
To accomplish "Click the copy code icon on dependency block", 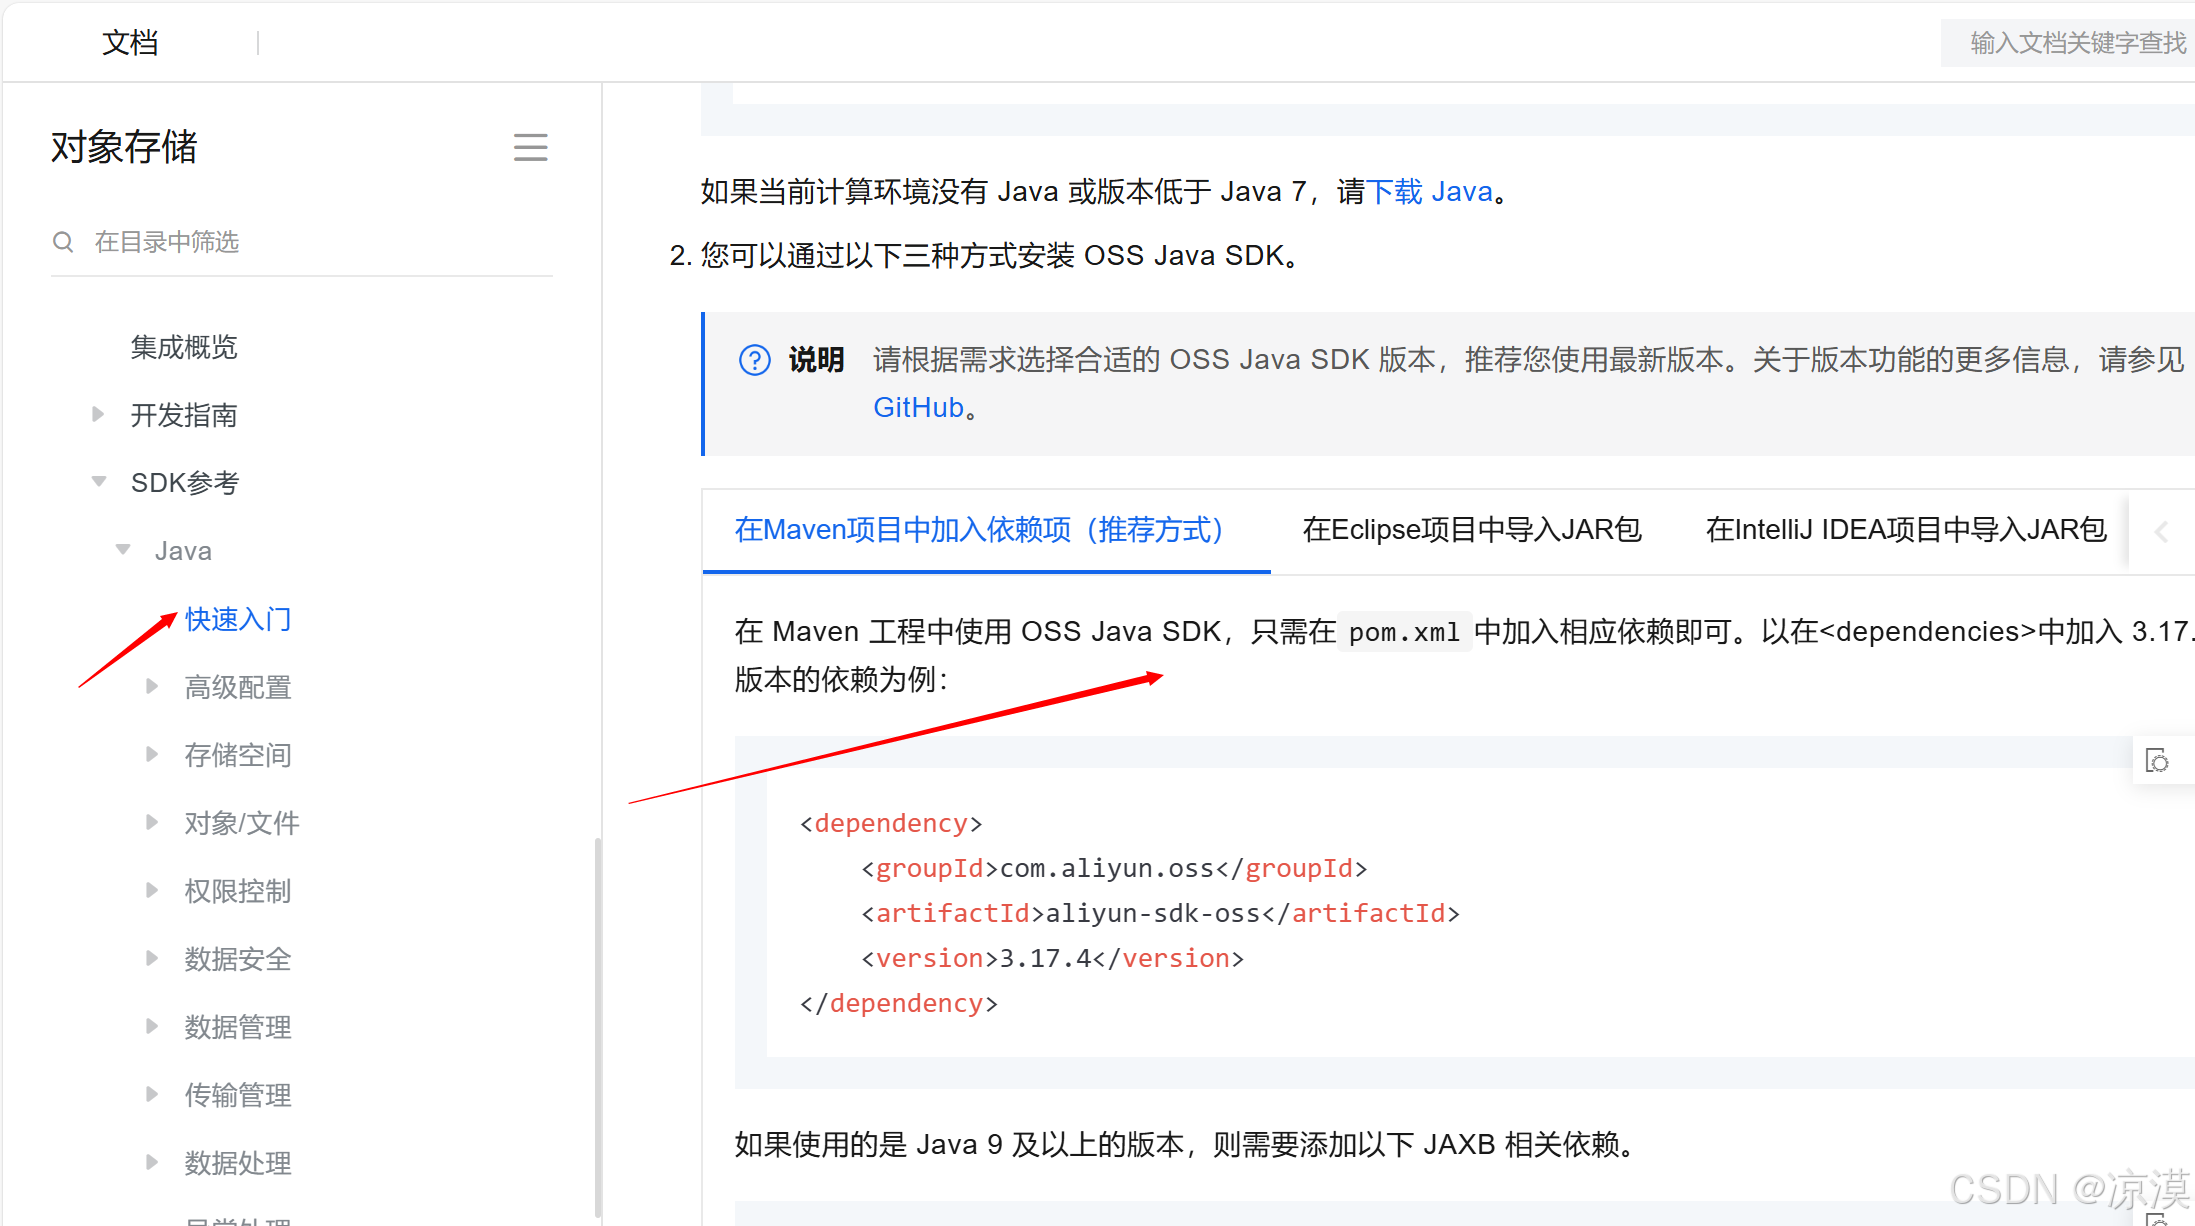I will pyautogui.click(x=2157, y=761).
